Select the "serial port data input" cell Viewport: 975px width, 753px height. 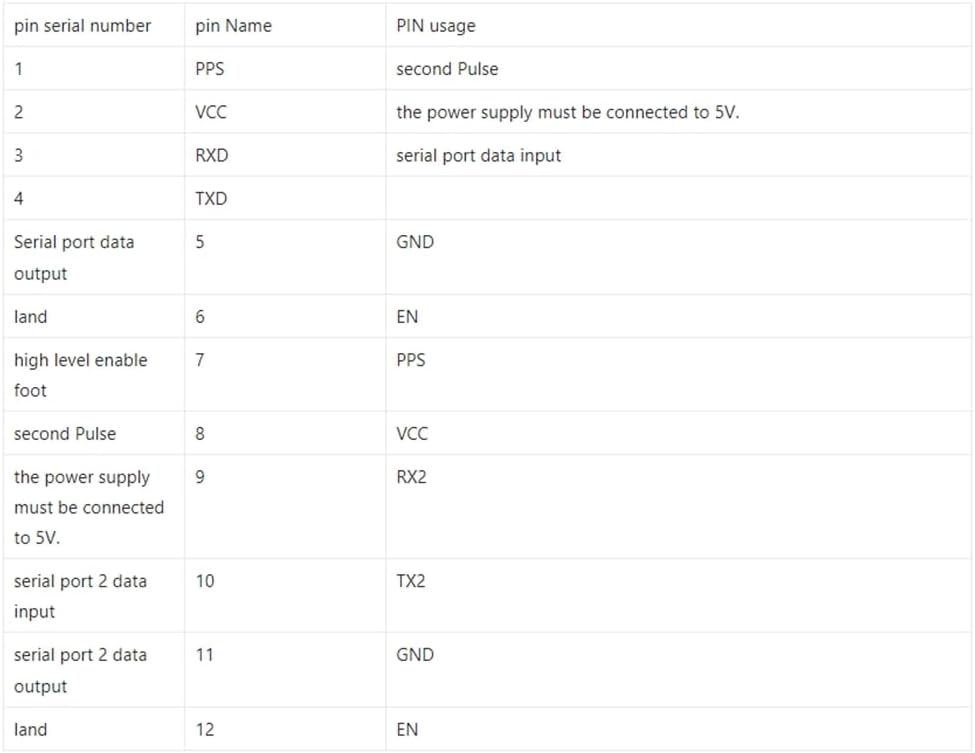(478, 155)
